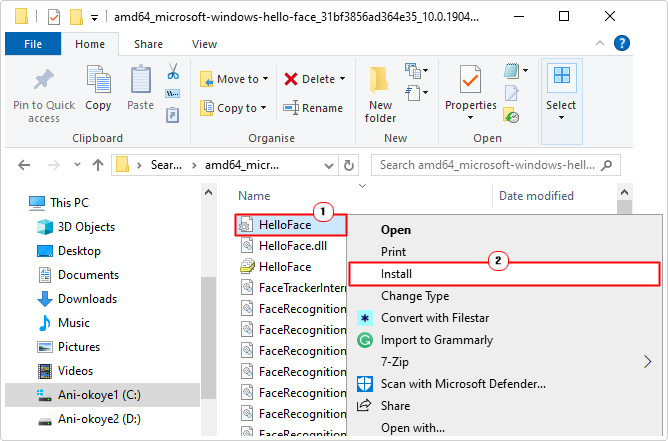Switch to the View tab
Image resolution: width=668 pixels, height=441 pixels.
click(x=204, y=44)
